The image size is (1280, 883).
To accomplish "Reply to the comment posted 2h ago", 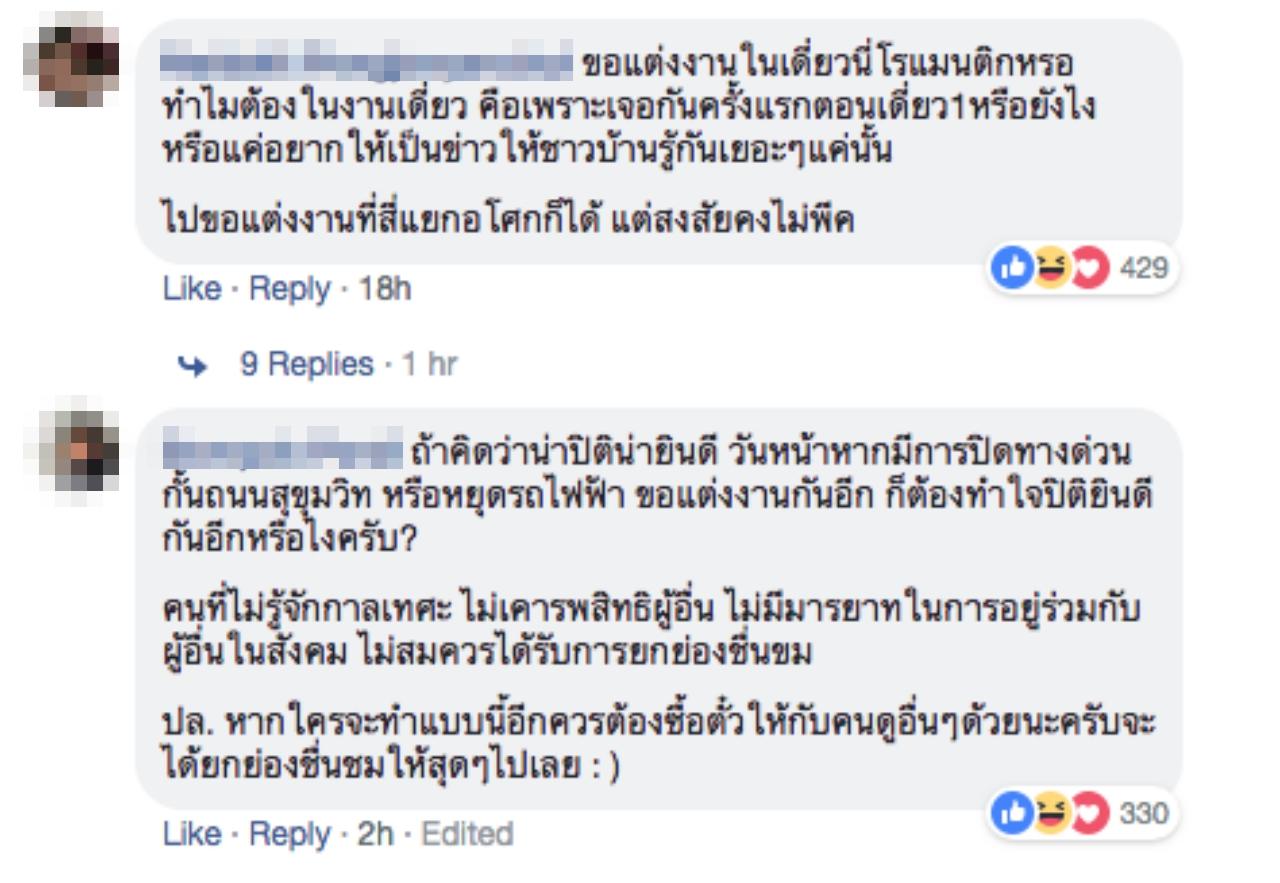I will tap(289, 834).
